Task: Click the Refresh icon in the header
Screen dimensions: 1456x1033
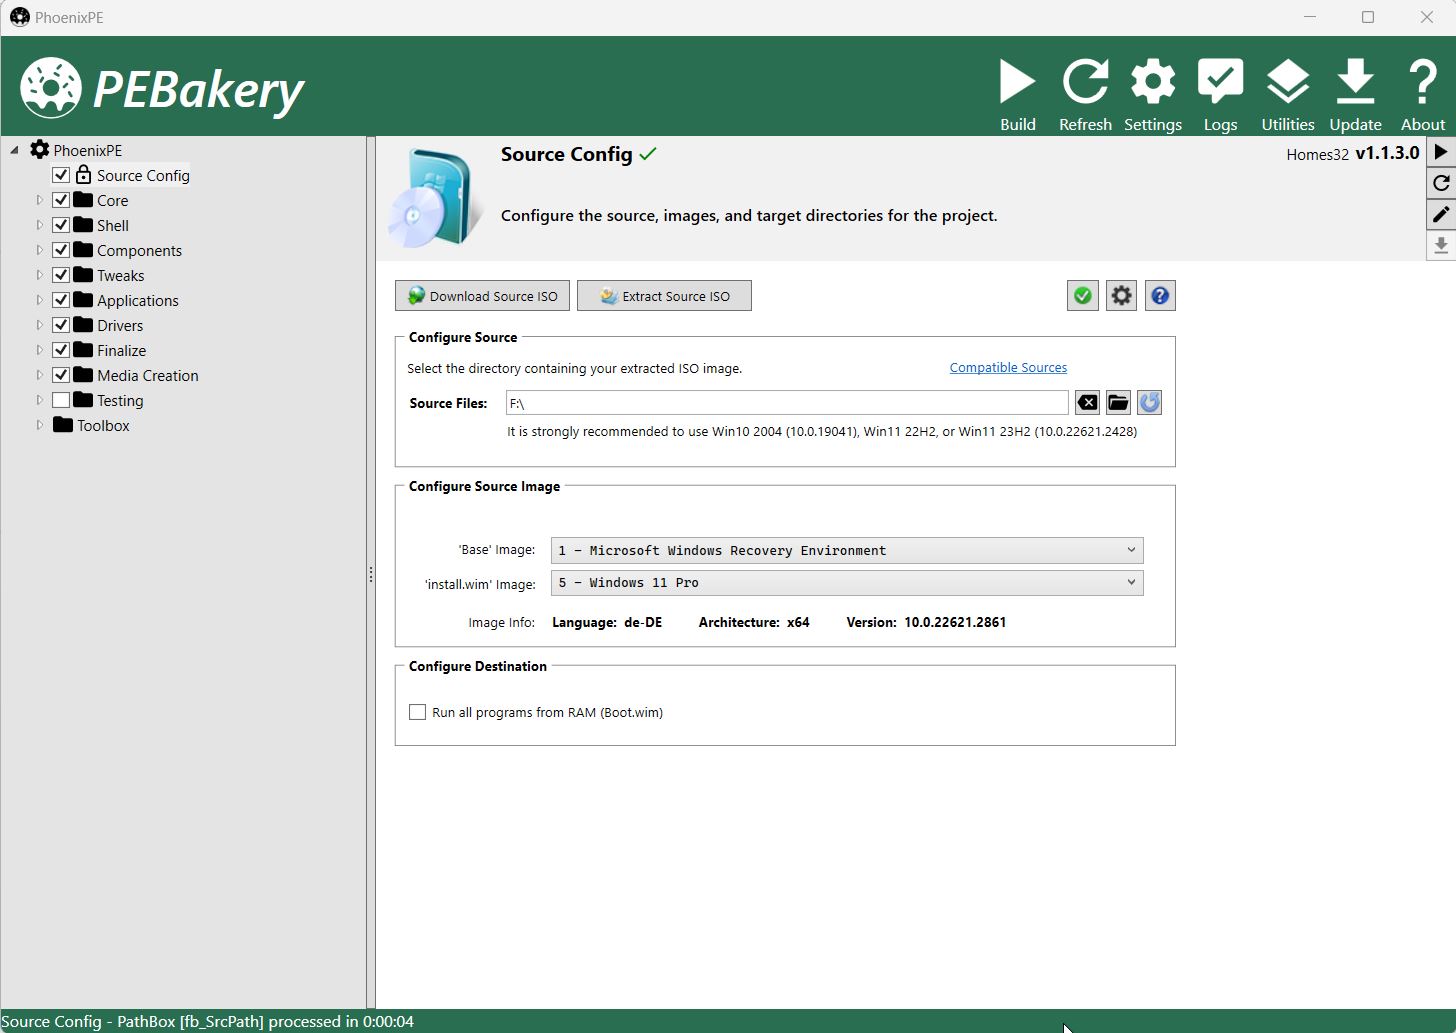Action: [1085, 84]
